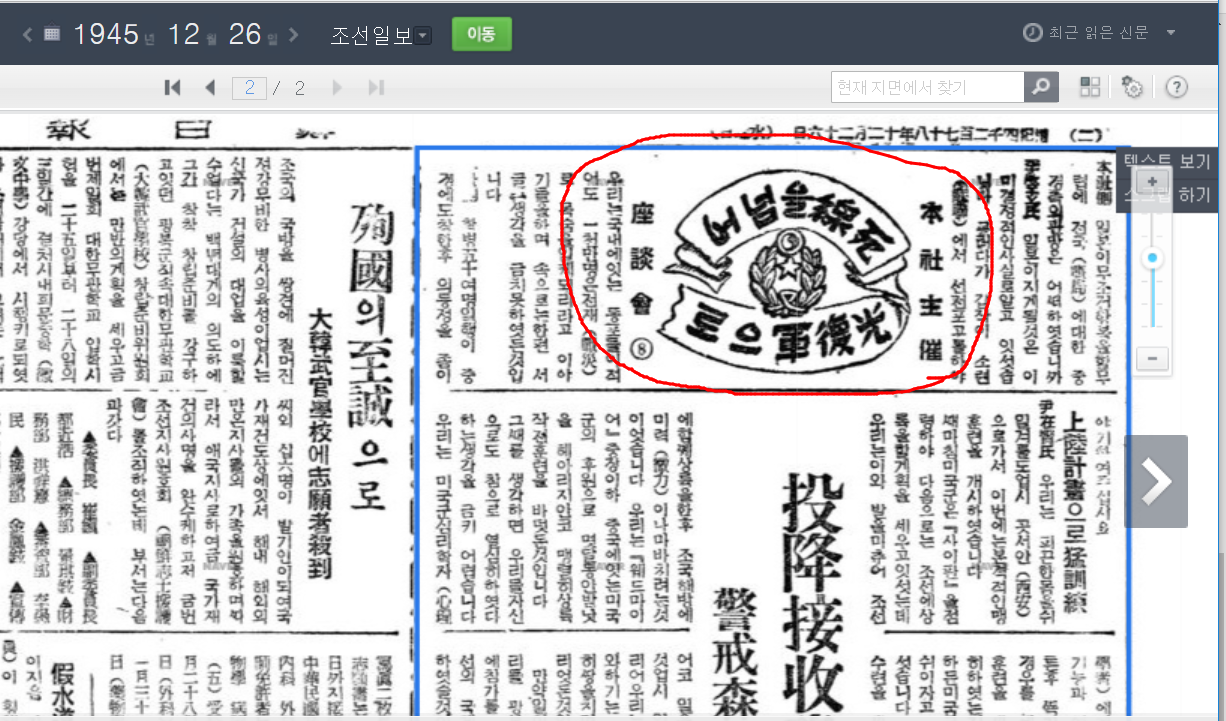Image resolution: width=1226 pixels, height=721 pixels.
Task: Go to the next date arrow
Action: coord(293,35)
